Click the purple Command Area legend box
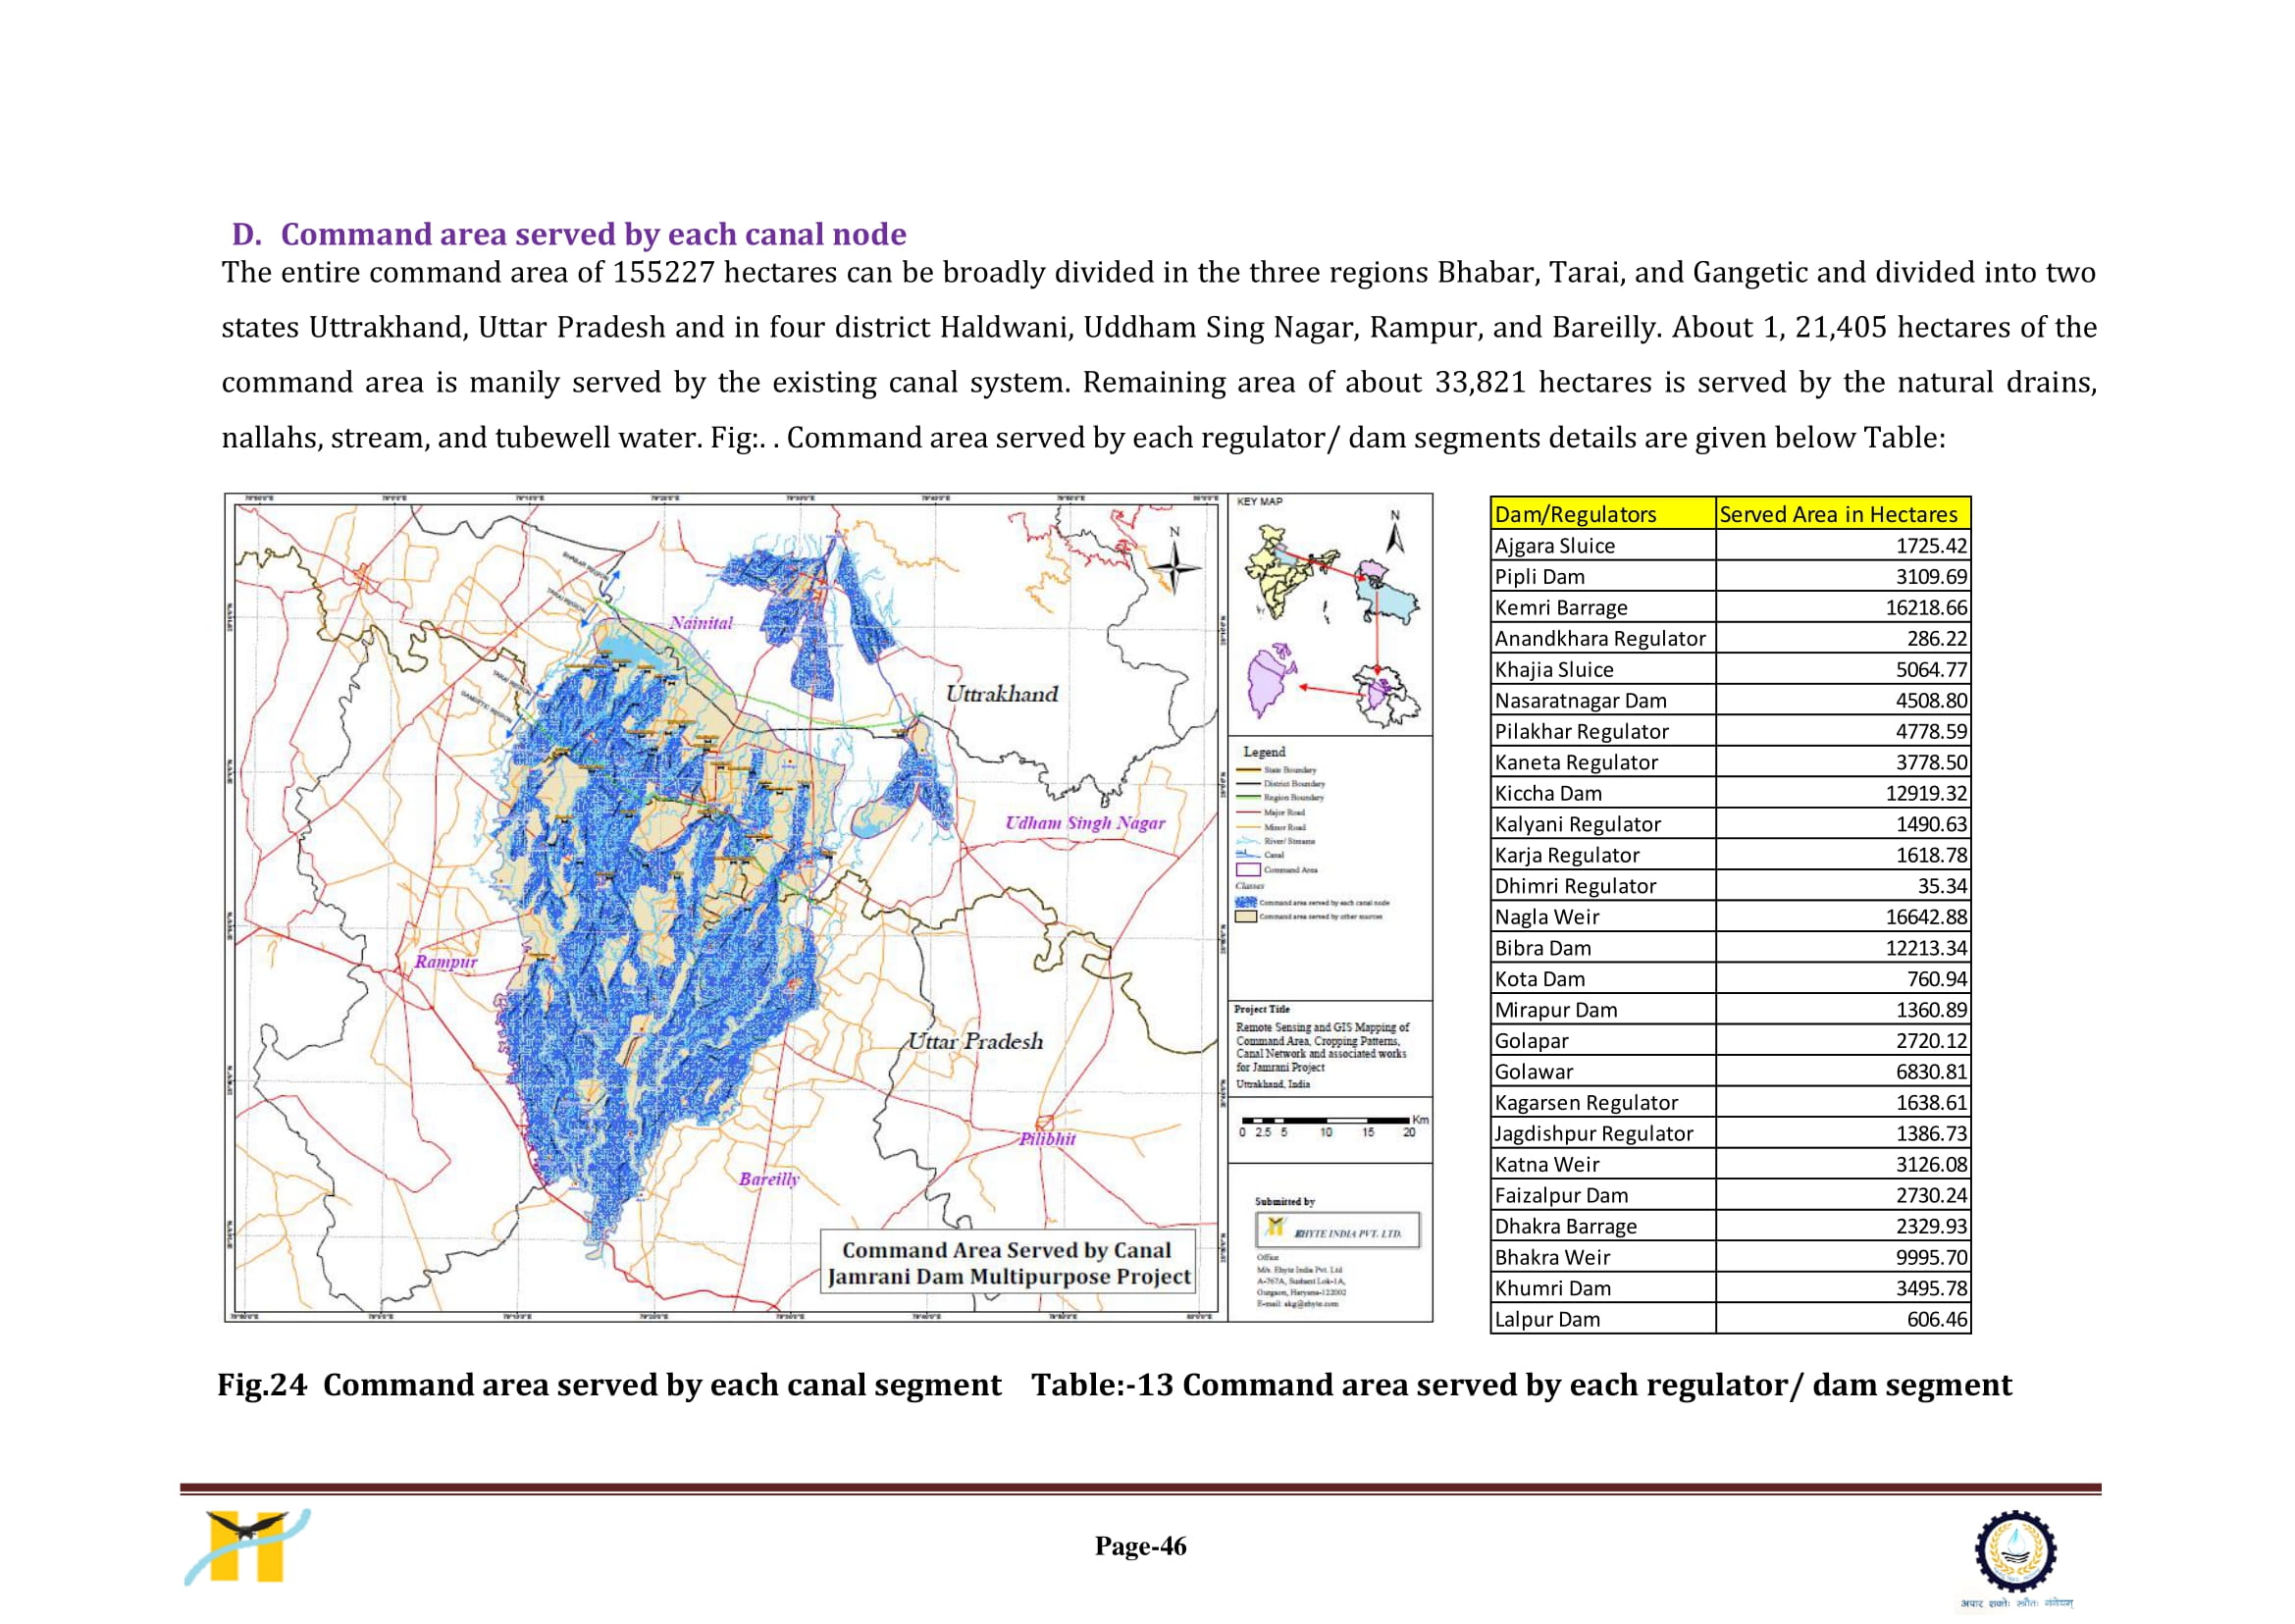This screenshot has height=1624, width=2295. (1248, 869)
